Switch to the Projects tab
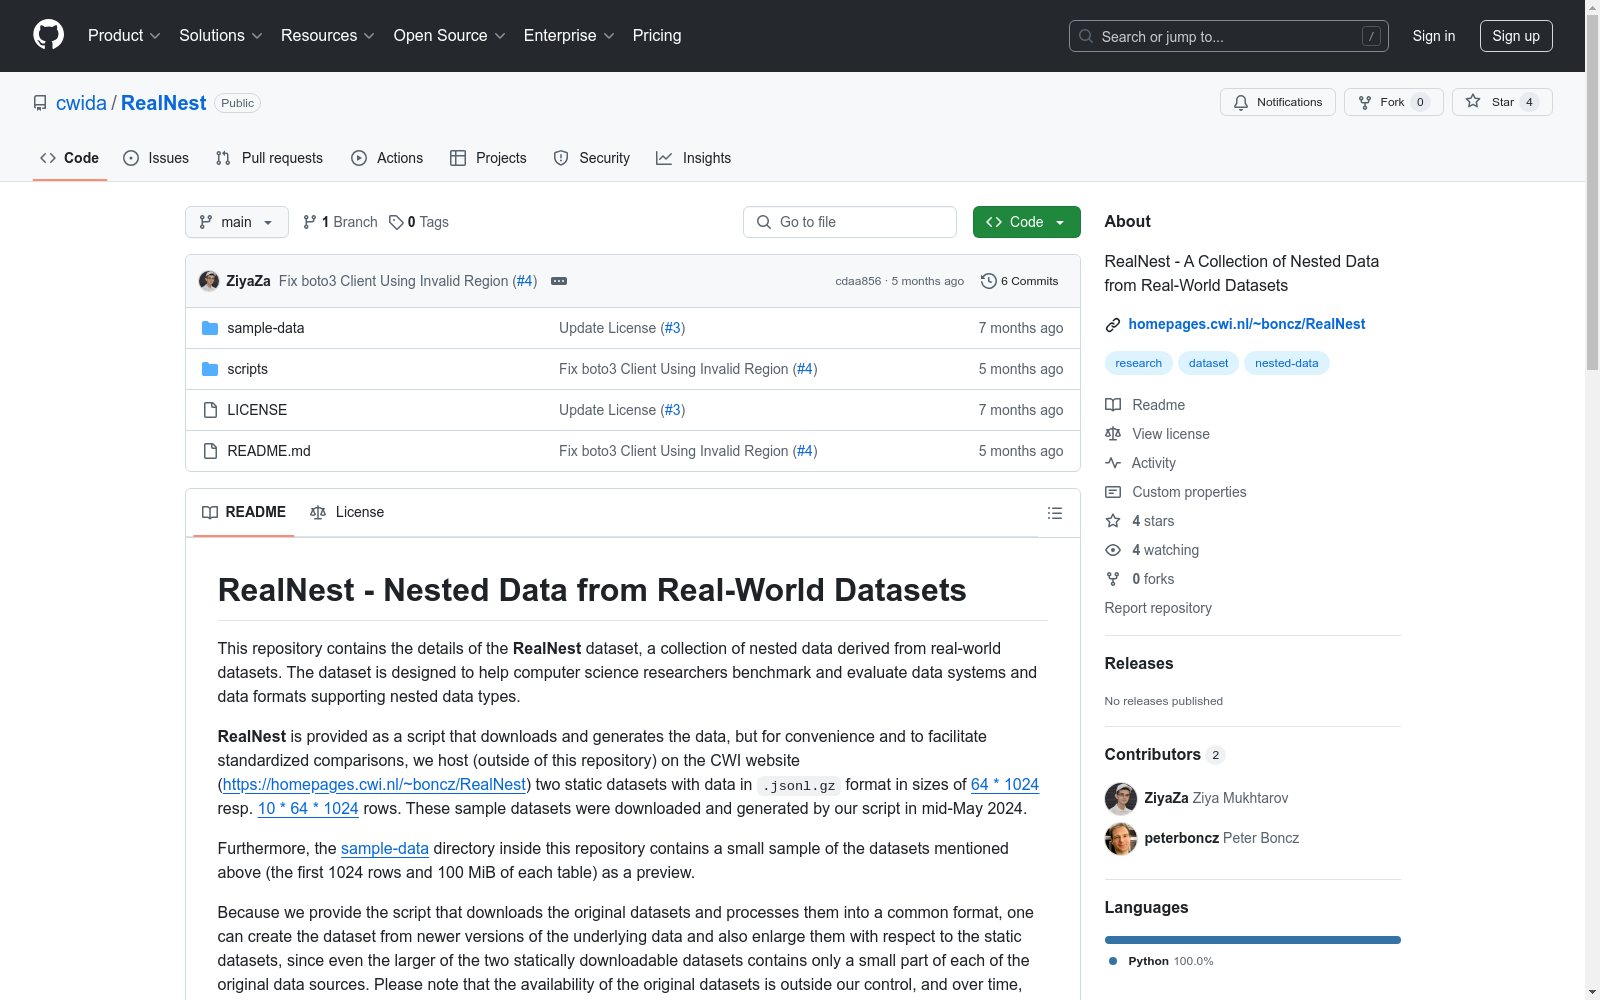 pyautogui.click(x=488, y=158)
